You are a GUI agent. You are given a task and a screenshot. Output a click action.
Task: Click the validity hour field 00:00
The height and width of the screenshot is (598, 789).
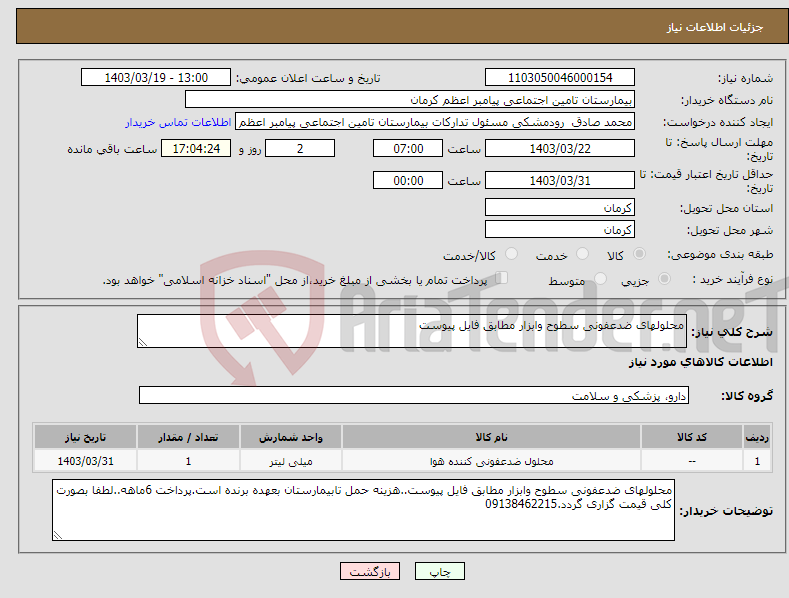(408, 180)
